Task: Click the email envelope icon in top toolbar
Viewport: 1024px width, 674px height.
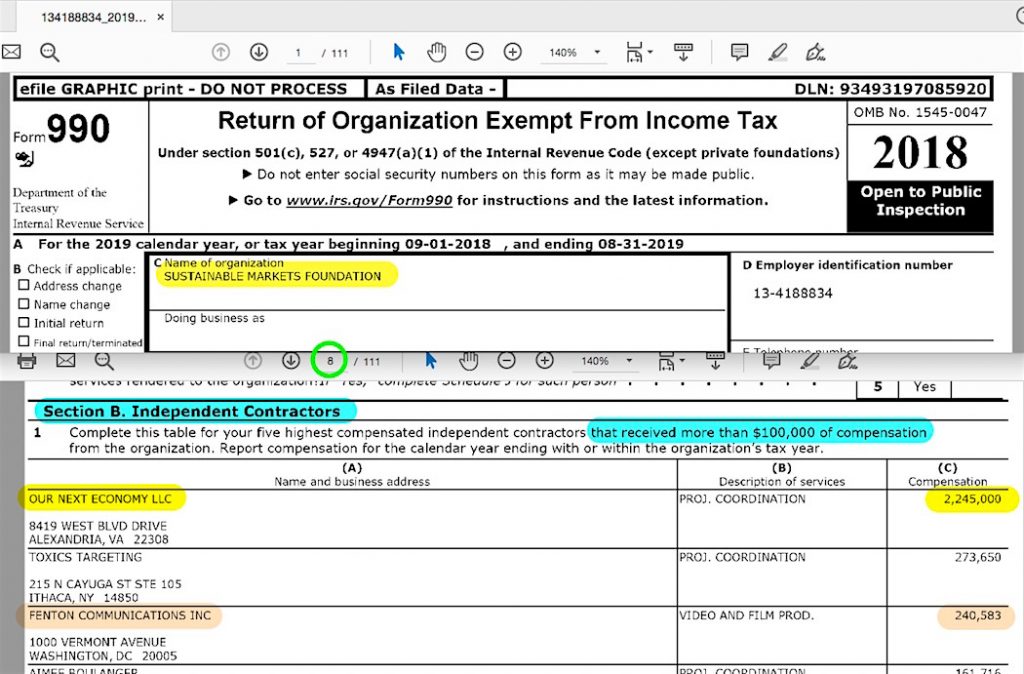Action: [x=11, y=52]
